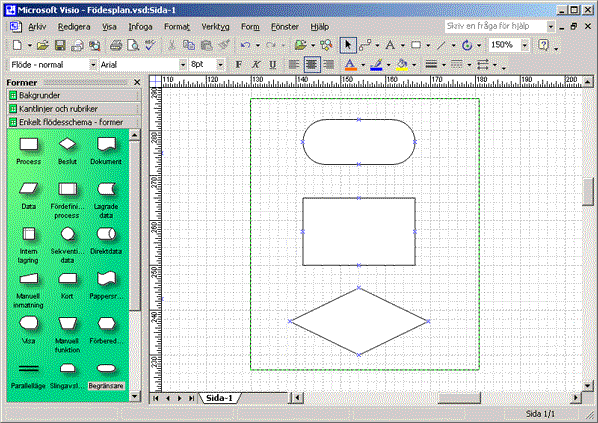This screenshot has height=423, width=598.
Task: Click the help question input field
Action: click(496, 26)
